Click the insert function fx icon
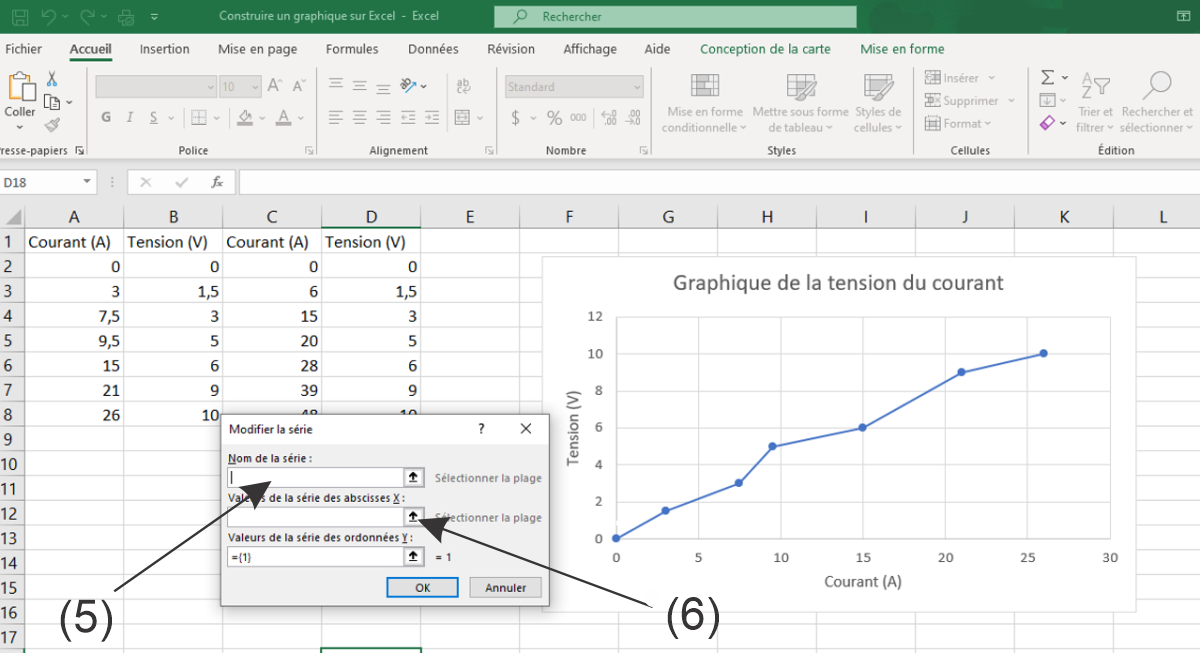 coord(216,182)
